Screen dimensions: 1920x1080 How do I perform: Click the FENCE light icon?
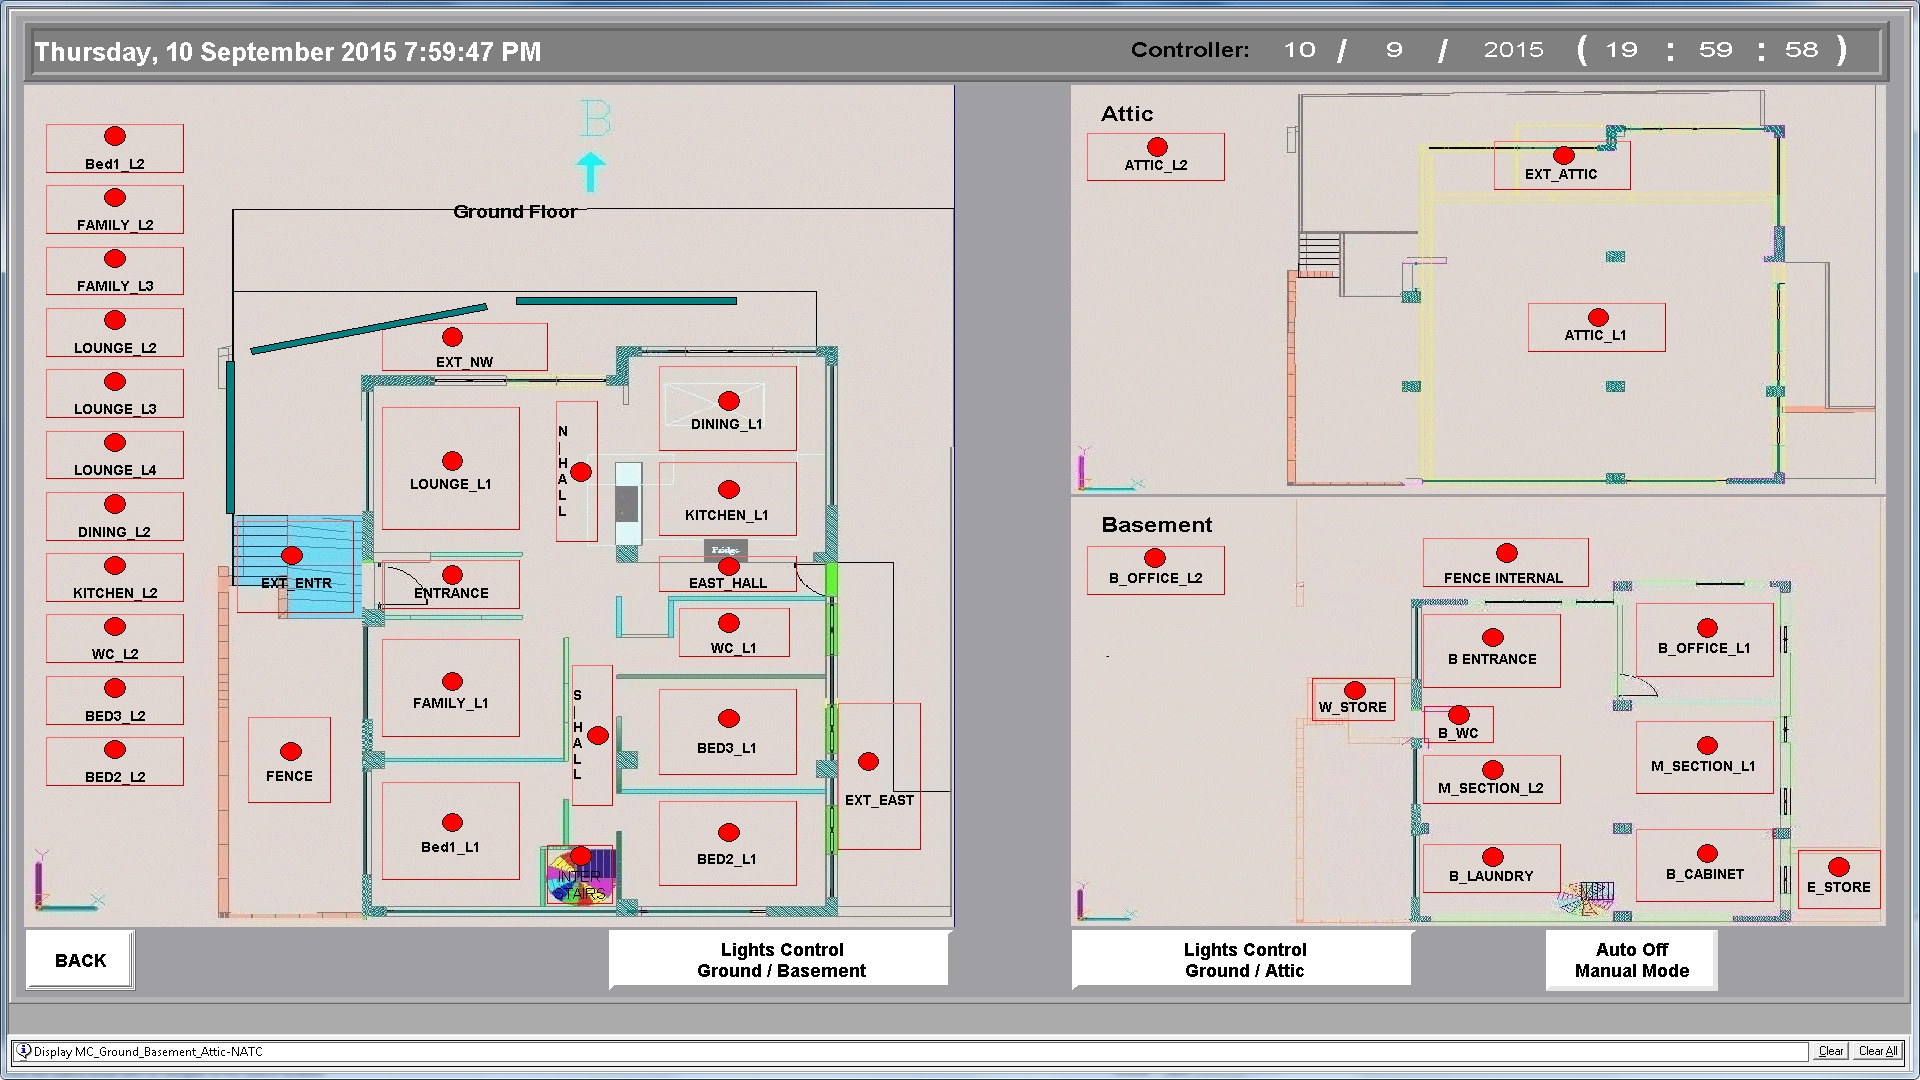click(291, 752)
